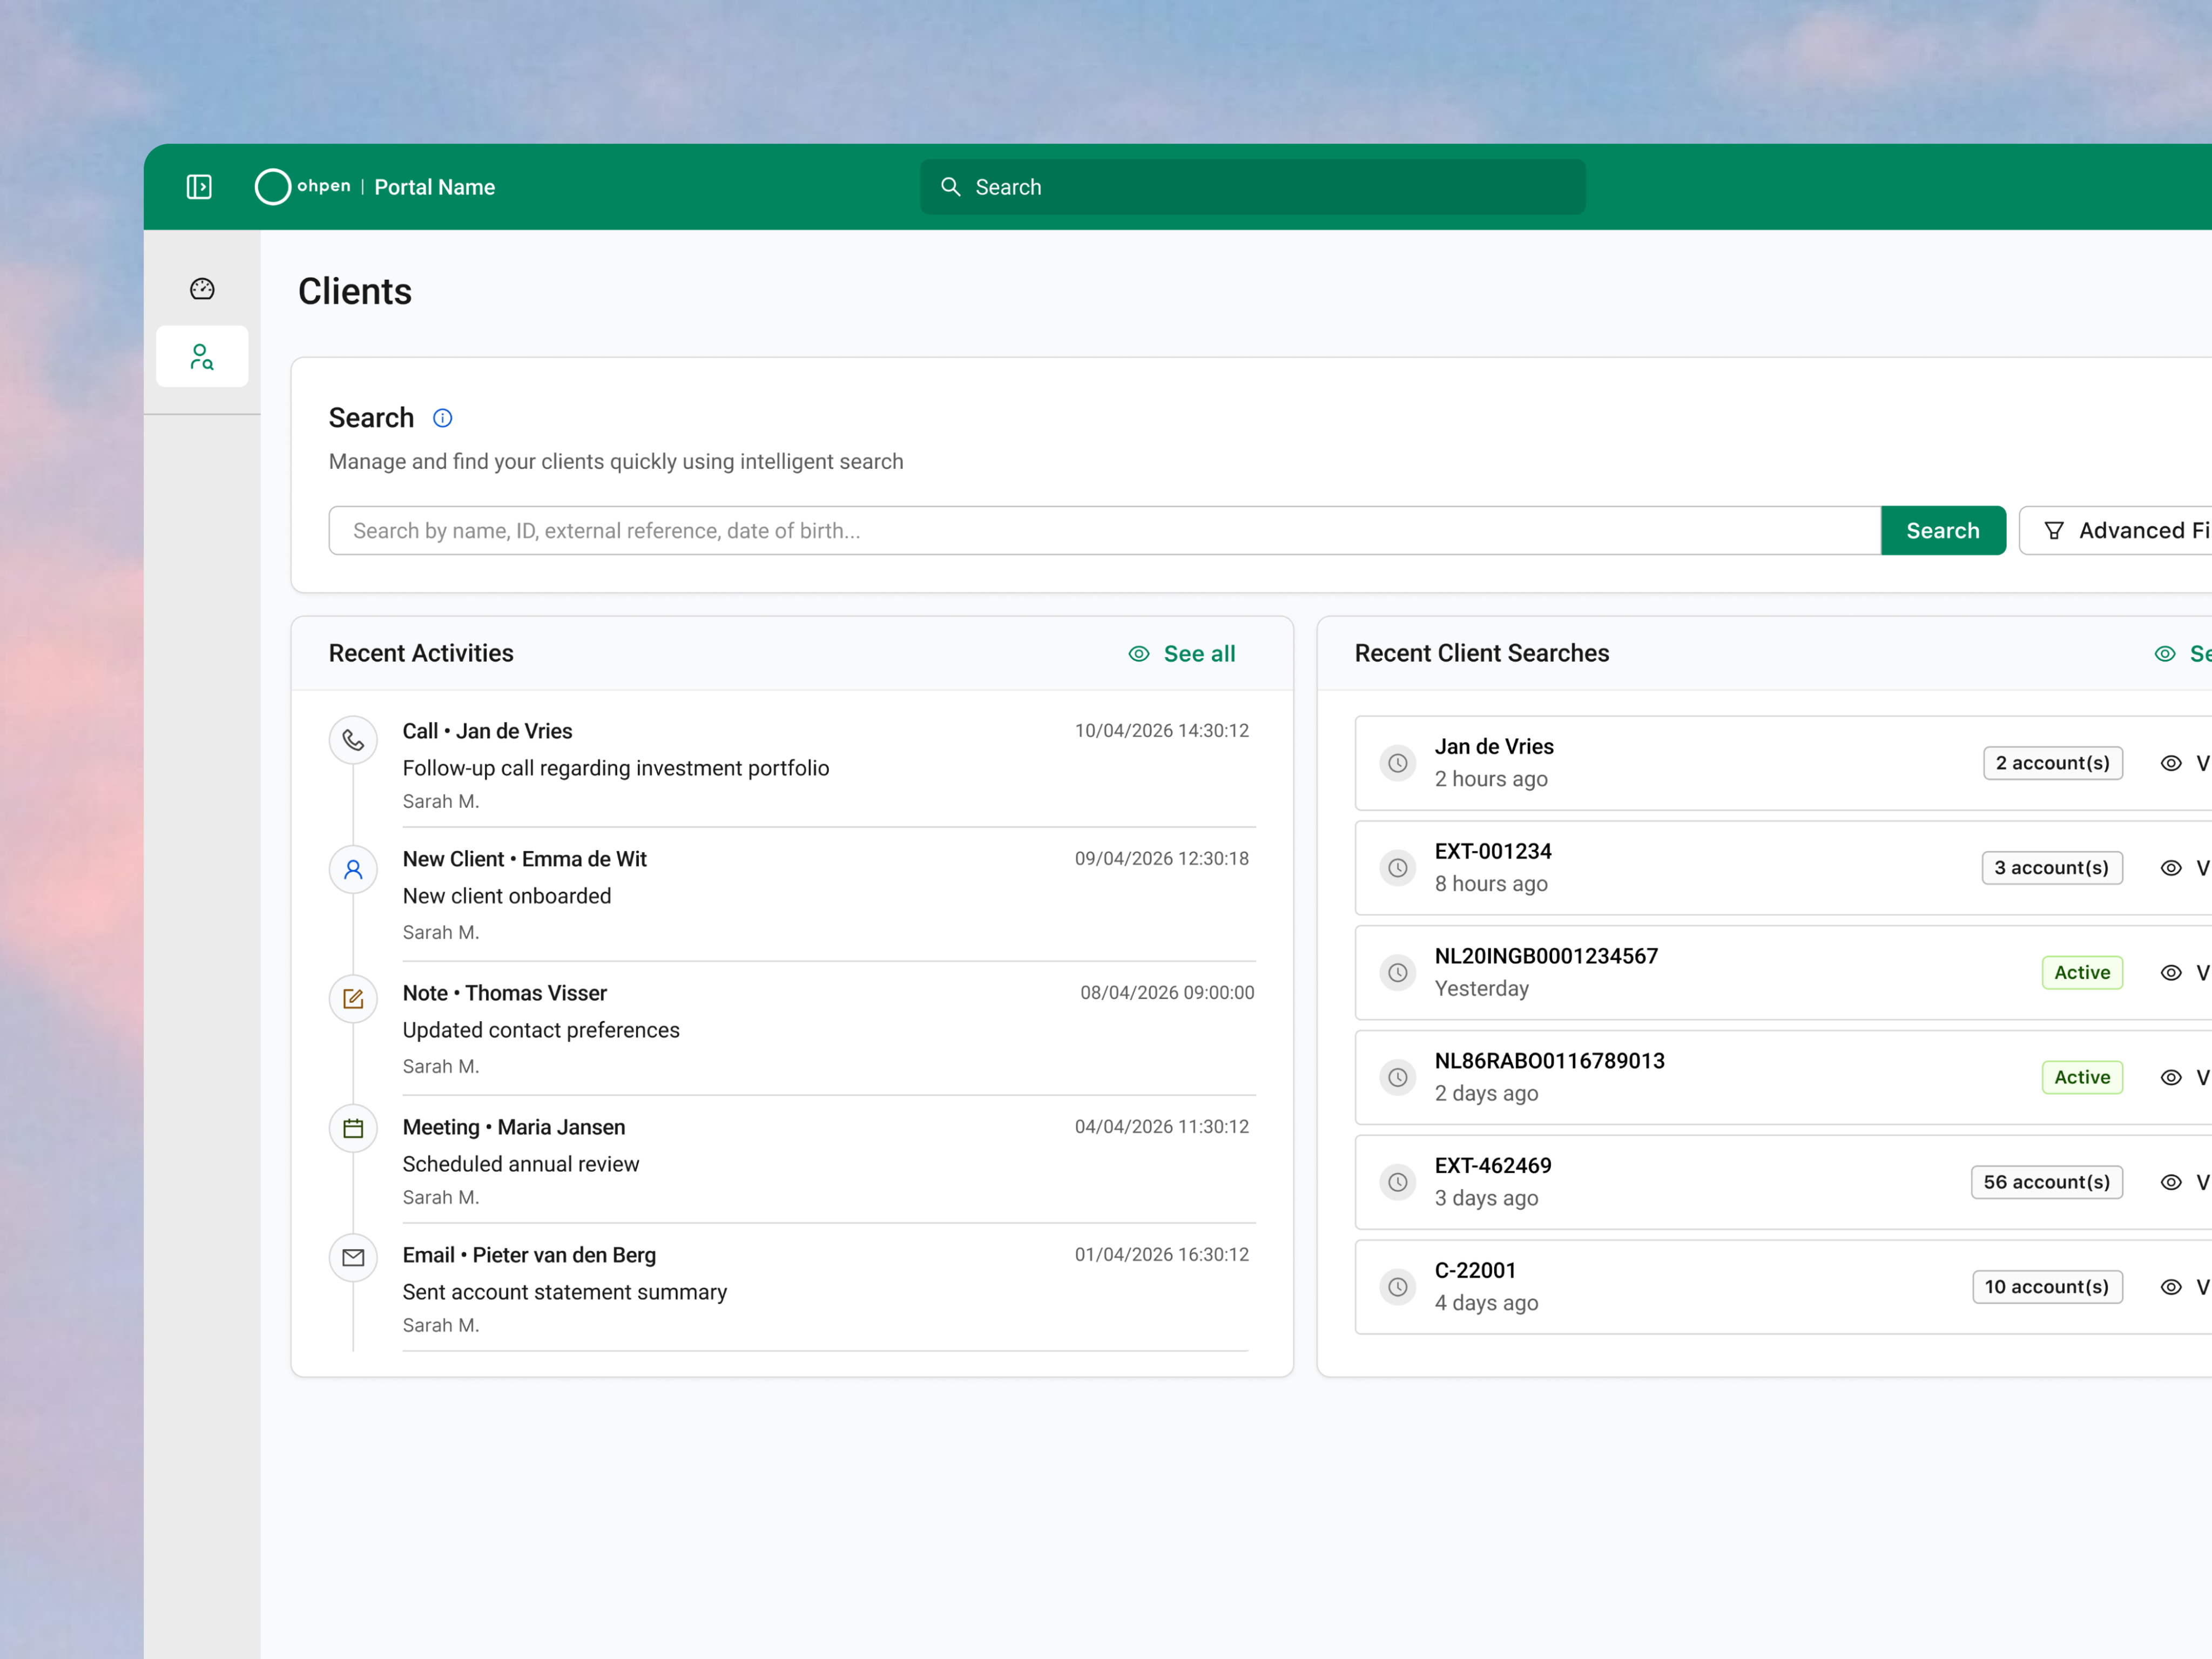Click the clock icon on Jan de Vries search

coord(1398,763)
